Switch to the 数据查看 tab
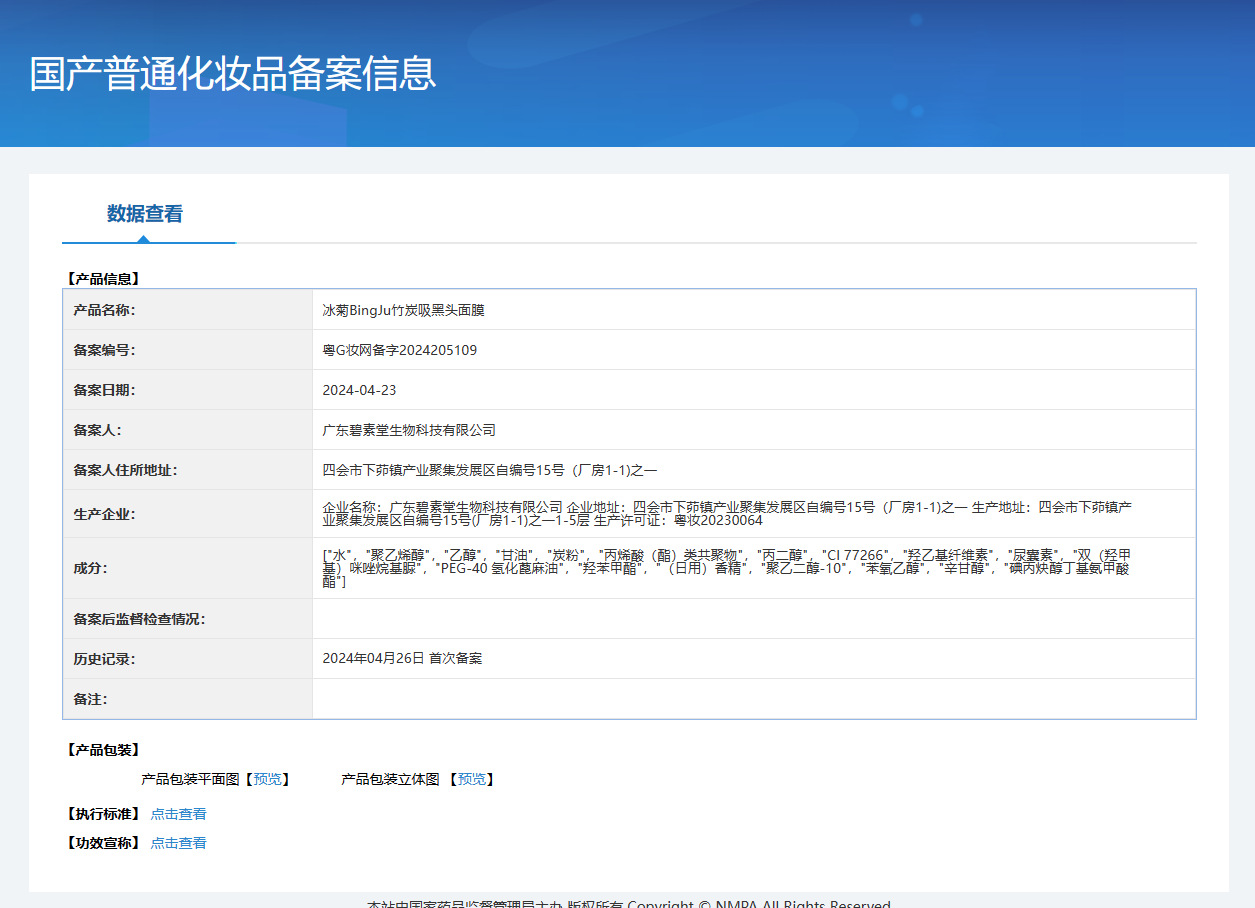 coord(145,214)
